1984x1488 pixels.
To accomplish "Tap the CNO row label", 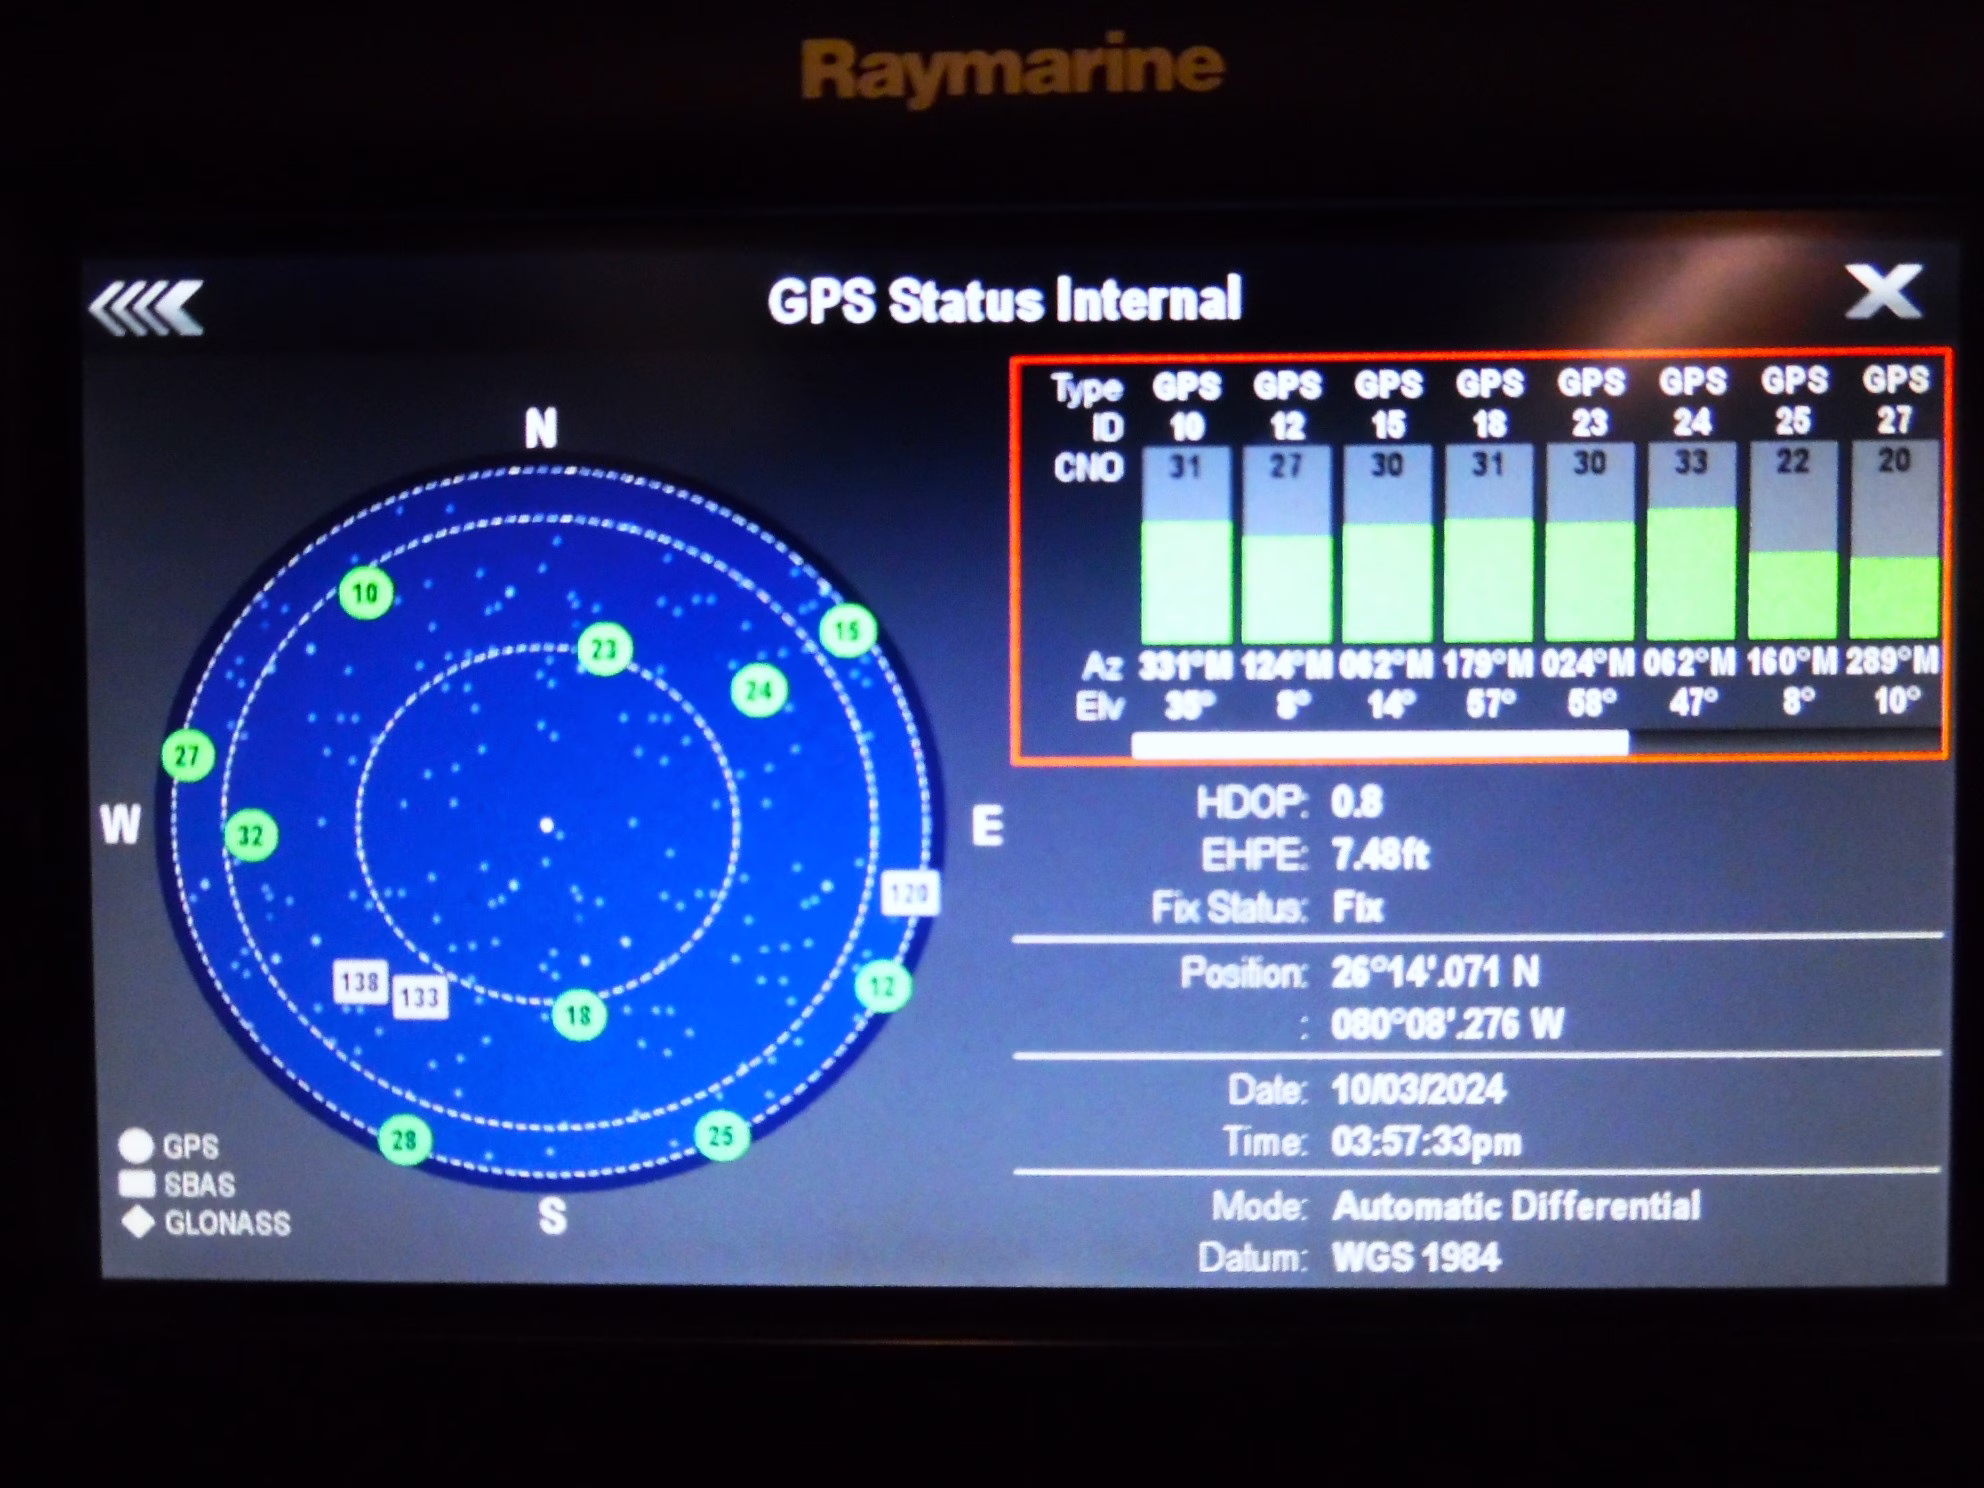I will [x=1089, y=467].
